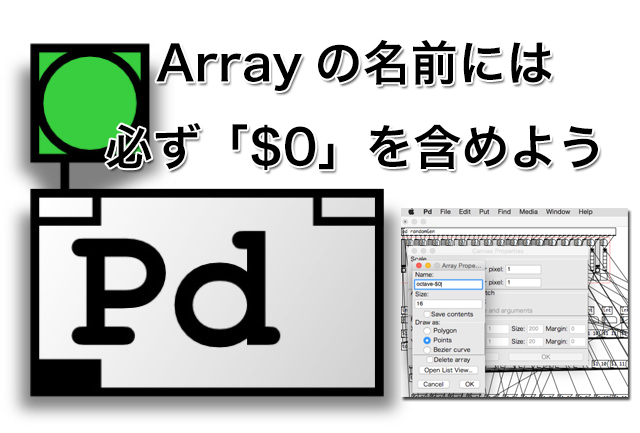The image size is (640, 433).
Task: Select the Points draw option
Action: [427, 340]
